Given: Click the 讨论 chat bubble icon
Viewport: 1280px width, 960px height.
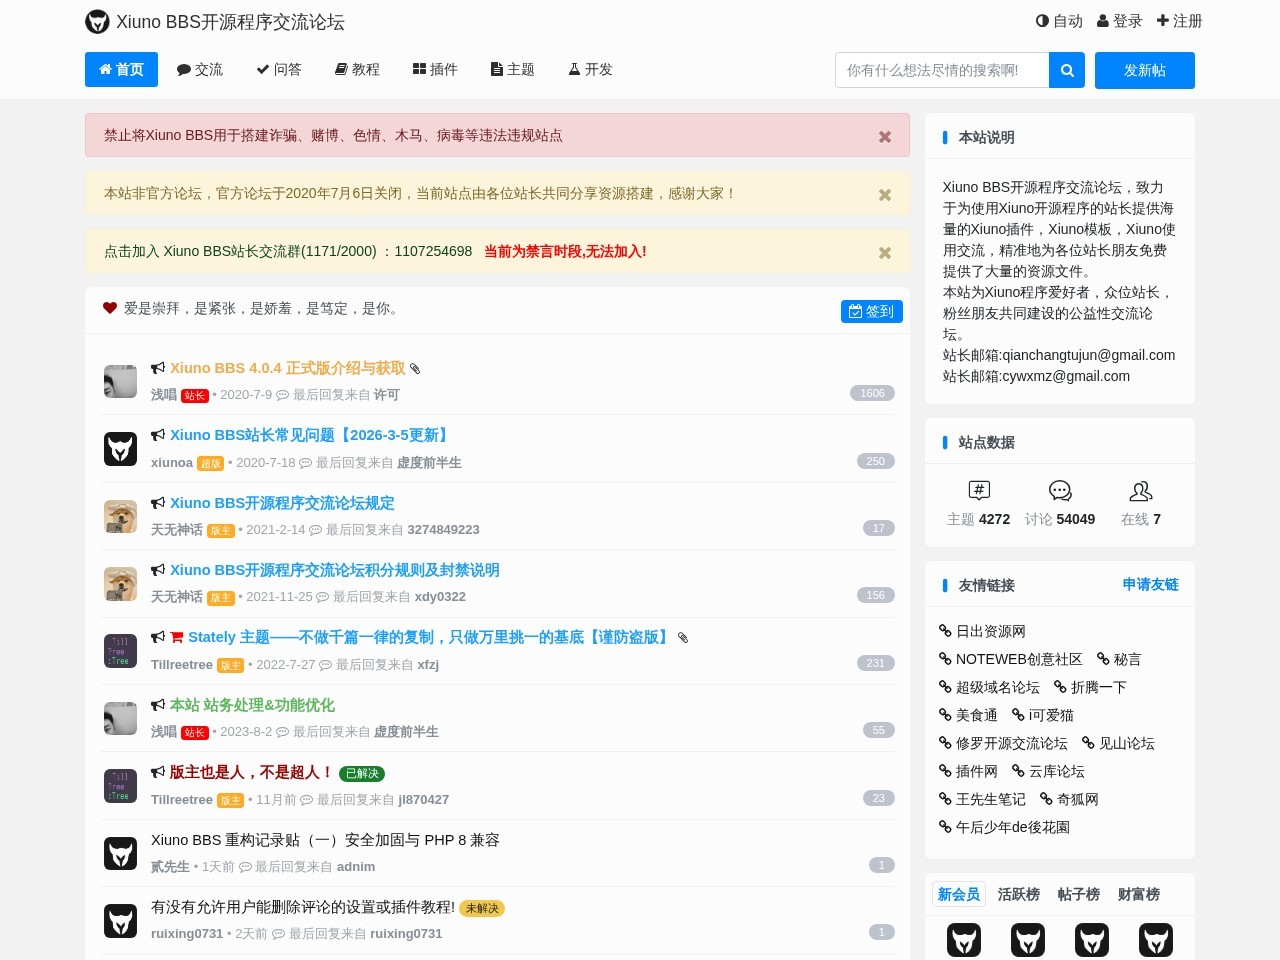Looking at the screenshot, I should (1060, 490).
